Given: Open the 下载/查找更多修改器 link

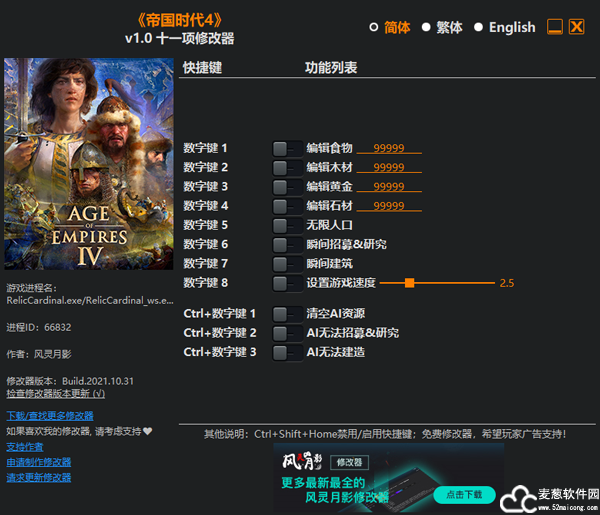Looking at the screenshot, I should tap(50, 415).
